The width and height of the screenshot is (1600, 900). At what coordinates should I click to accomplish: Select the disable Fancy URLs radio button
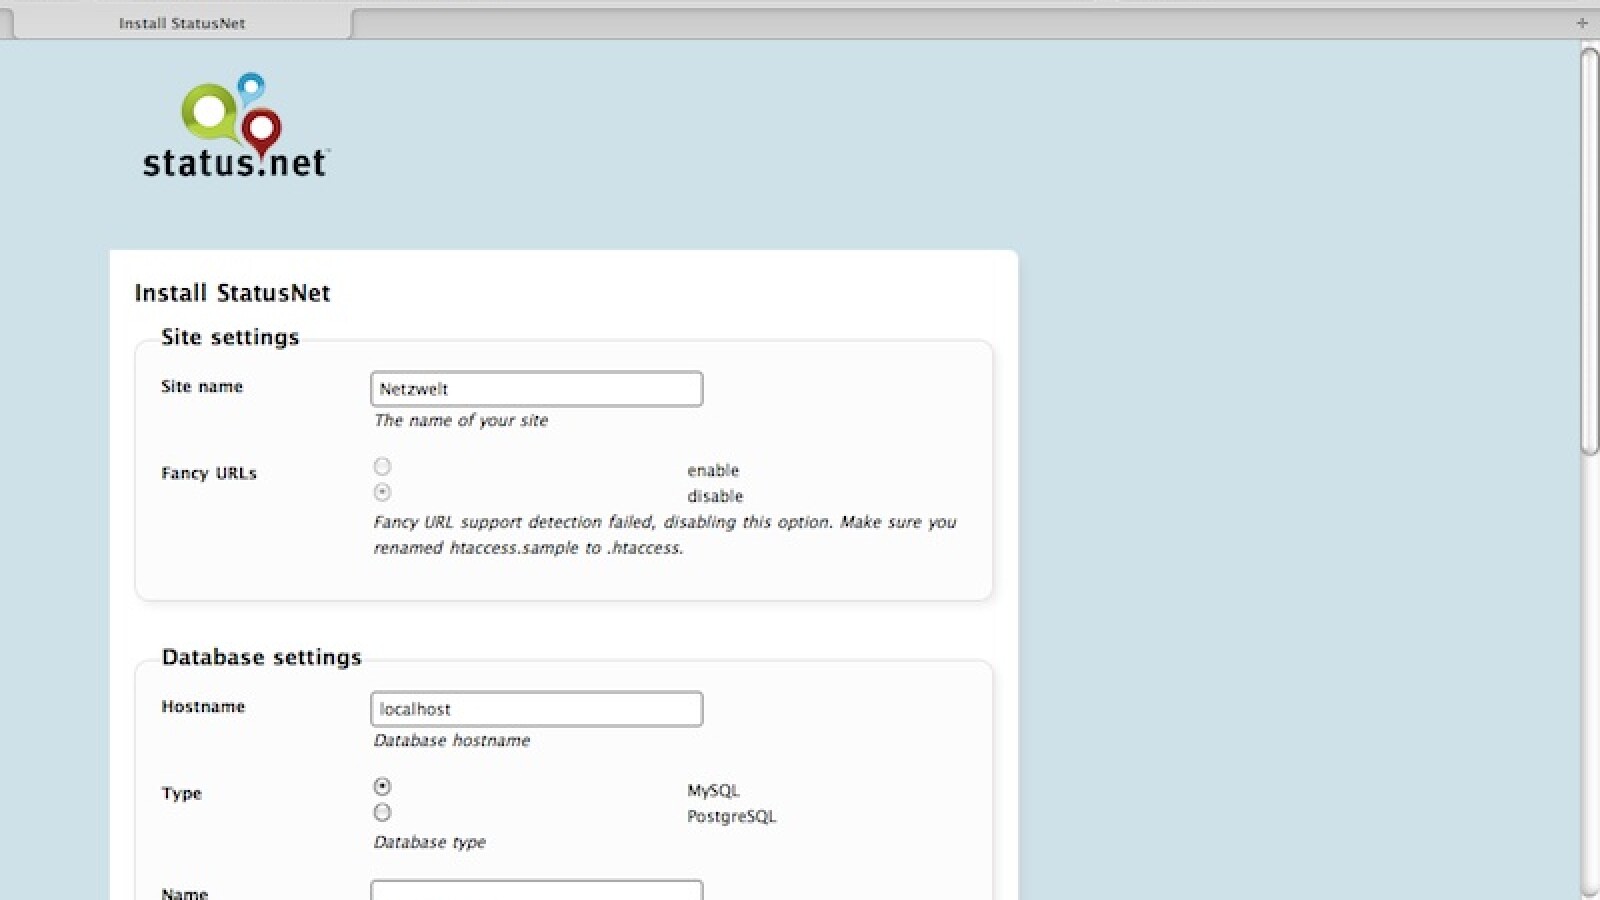pos(382,492)
